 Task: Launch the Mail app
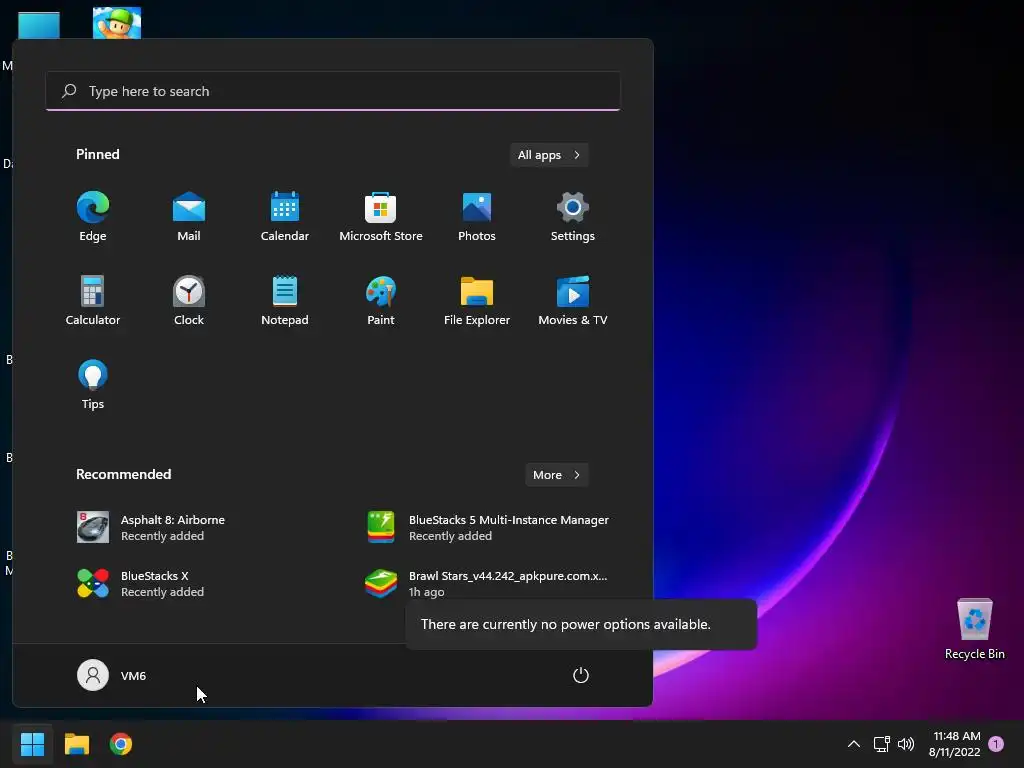point(189,217)
